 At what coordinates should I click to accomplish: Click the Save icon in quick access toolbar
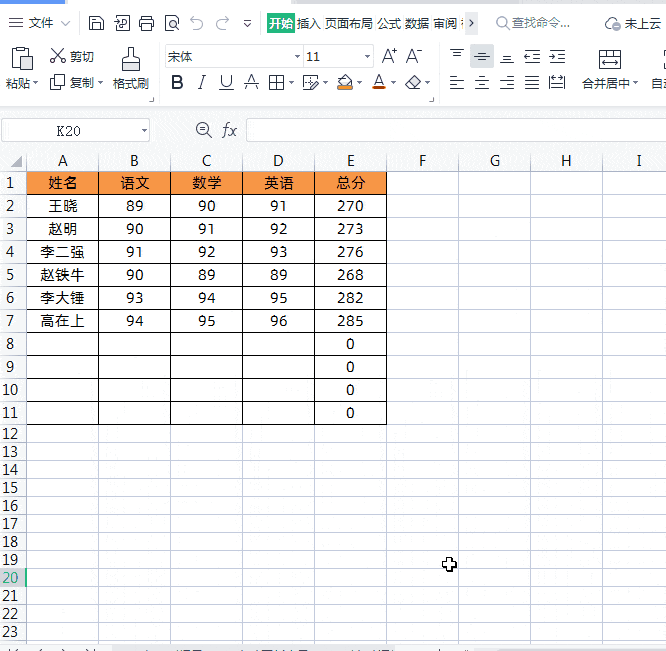coord(96,23)
